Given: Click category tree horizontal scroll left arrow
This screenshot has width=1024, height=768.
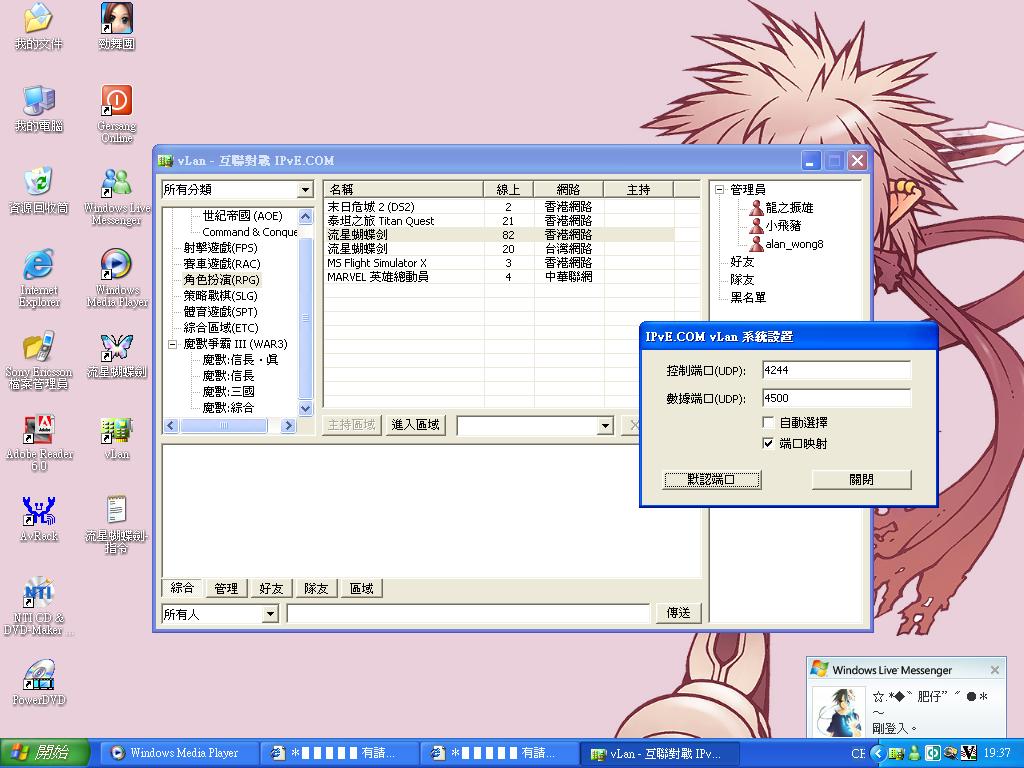Looking at the screenshot, I should (172, 425).
